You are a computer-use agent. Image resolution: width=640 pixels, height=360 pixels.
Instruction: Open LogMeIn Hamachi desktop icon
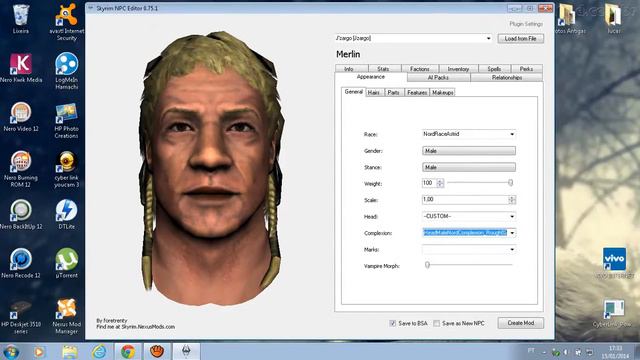coord(67,71)
